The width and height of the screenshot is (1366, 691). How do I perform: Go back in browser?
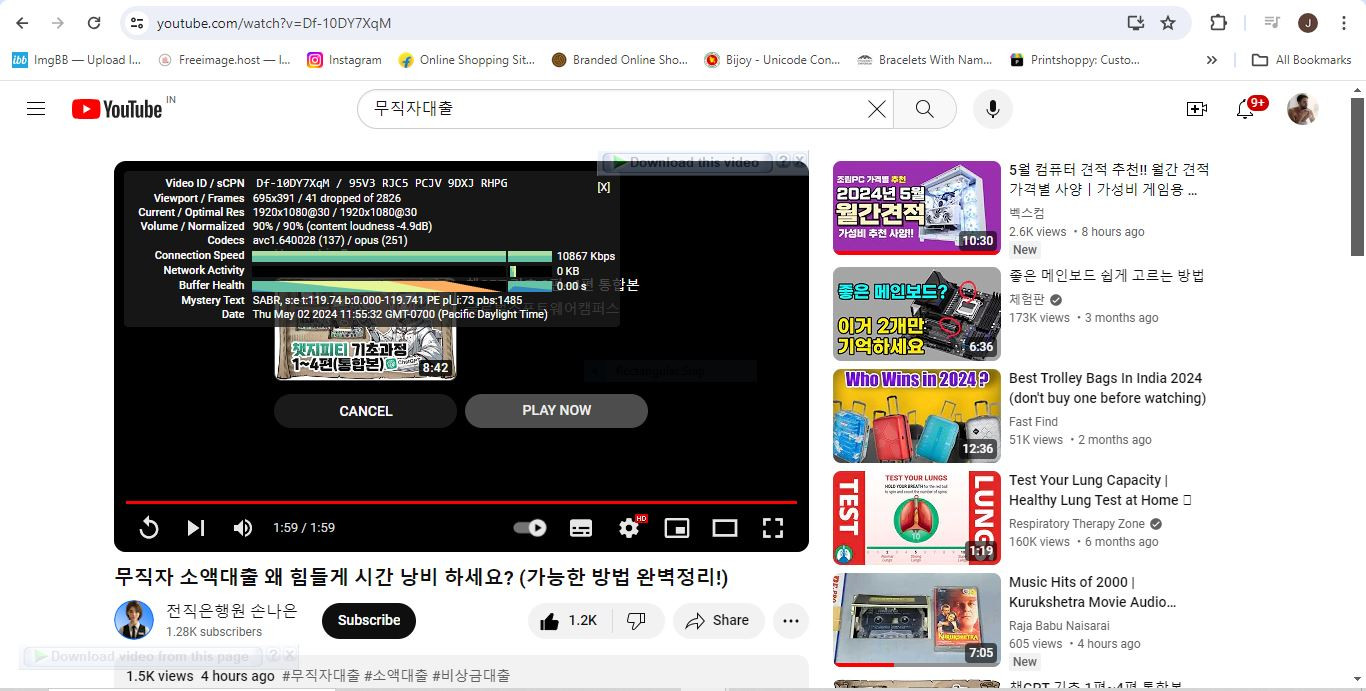[x=22, y=23]
